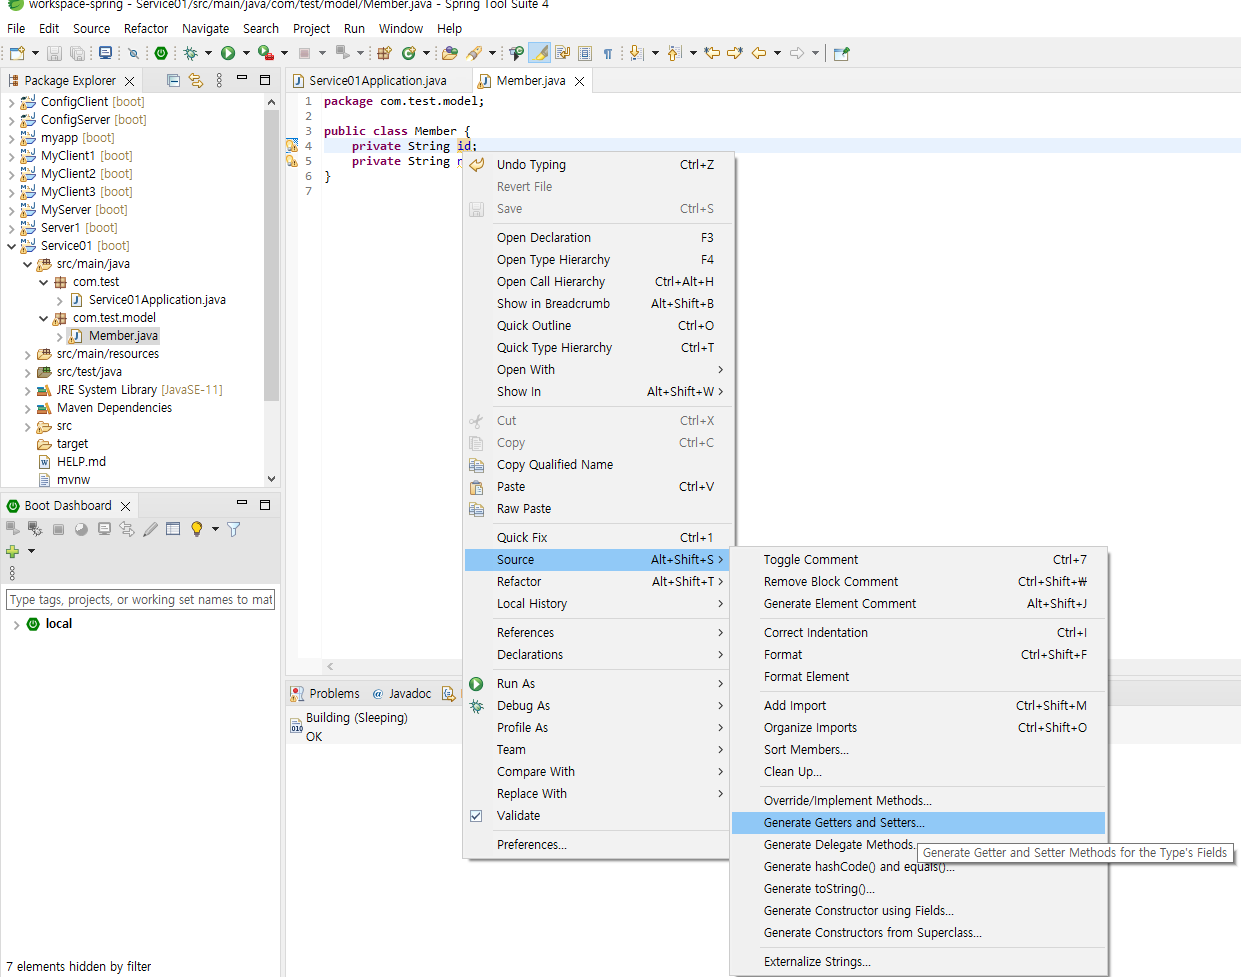Click Open Perspective icon at toolbar end
This screenshot has width=1241, height=977.
tap(841, 53)
